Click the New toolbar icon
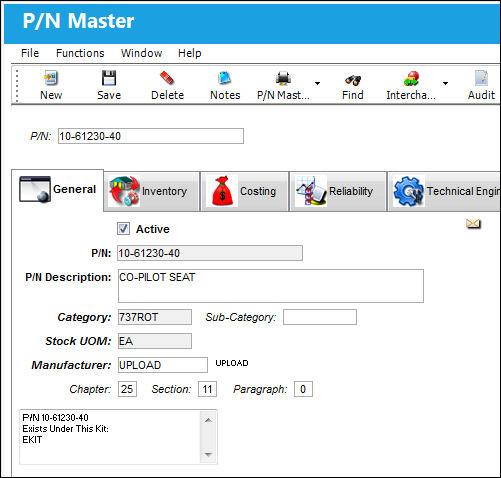This screenshot has height=478, width=501. [x=51, y=78]
